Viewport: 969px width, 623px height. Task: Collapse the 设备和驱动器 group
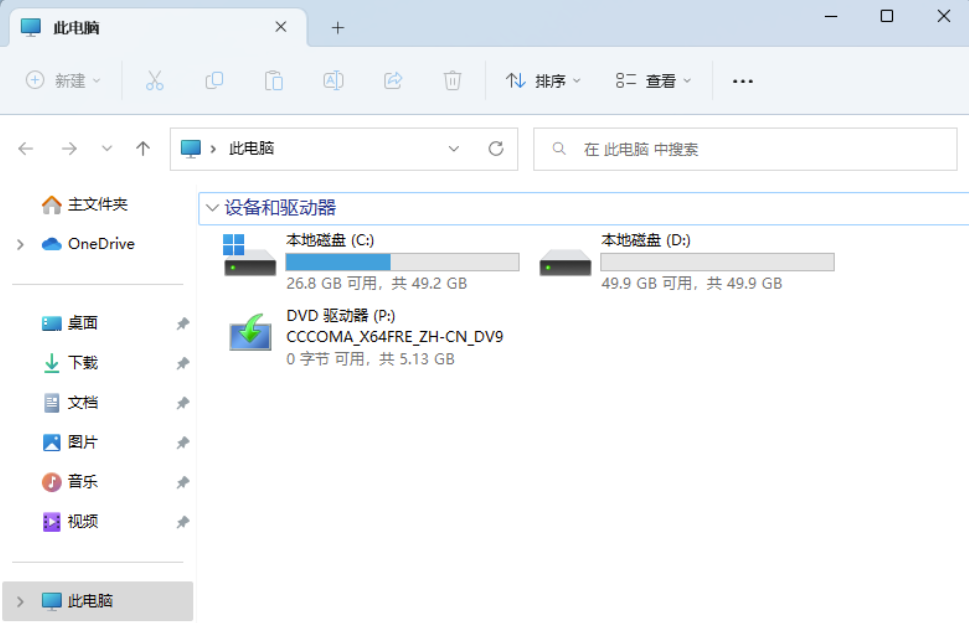[x=212, y=208]
